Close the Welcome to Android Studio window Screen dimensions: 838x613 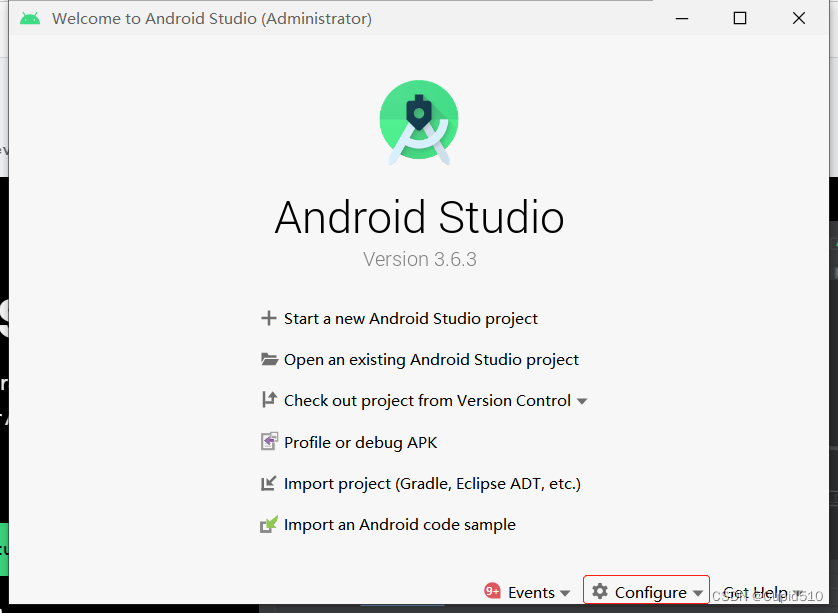pos(799,18)
